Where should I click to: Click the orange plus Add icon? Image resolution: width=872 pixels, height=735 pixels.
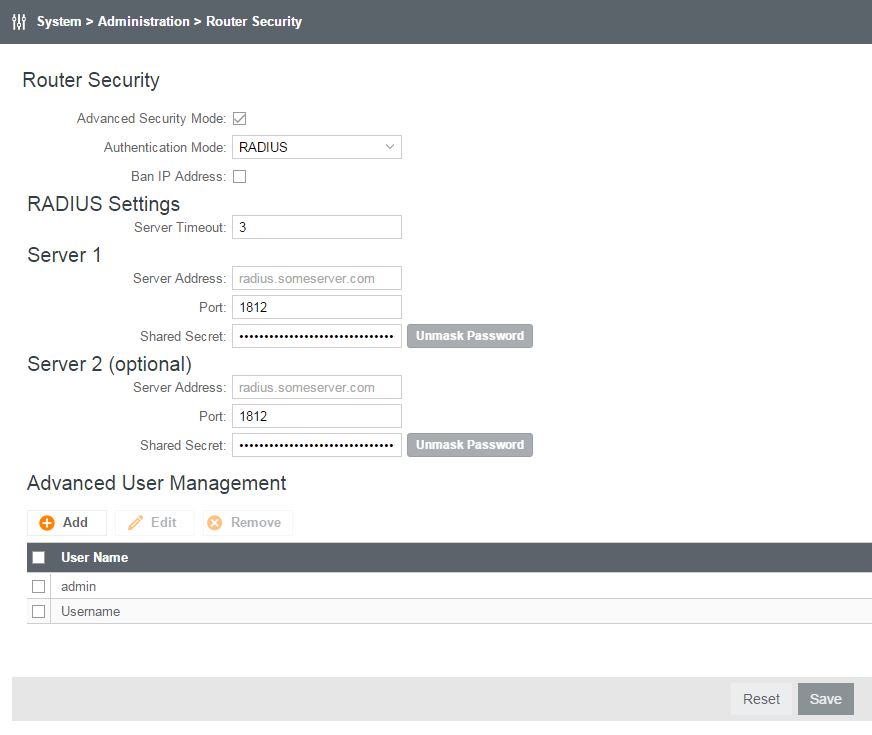point(47,523)
